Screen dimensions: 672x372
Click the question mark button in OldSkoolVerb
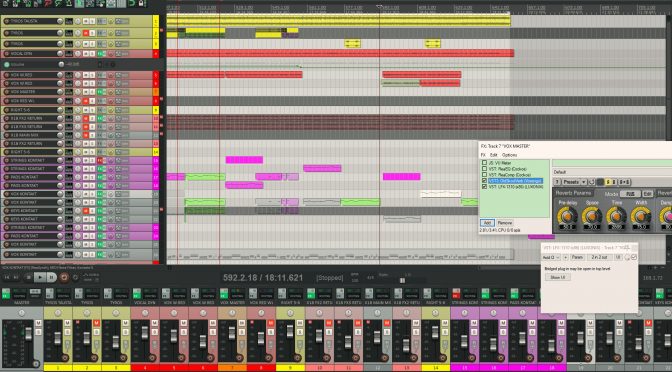pos(557,182)
